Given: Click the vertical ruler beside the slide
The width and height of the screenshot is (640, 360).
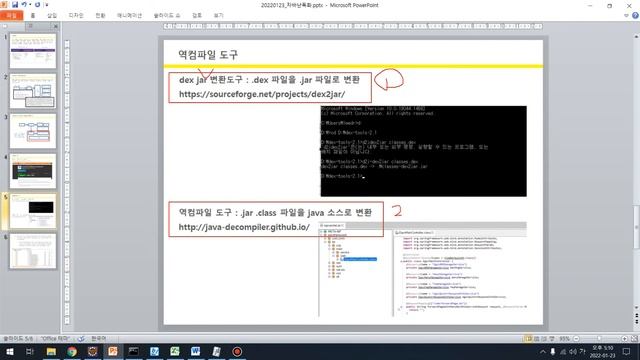Looking at the screenshot, I should click(67, 182).
